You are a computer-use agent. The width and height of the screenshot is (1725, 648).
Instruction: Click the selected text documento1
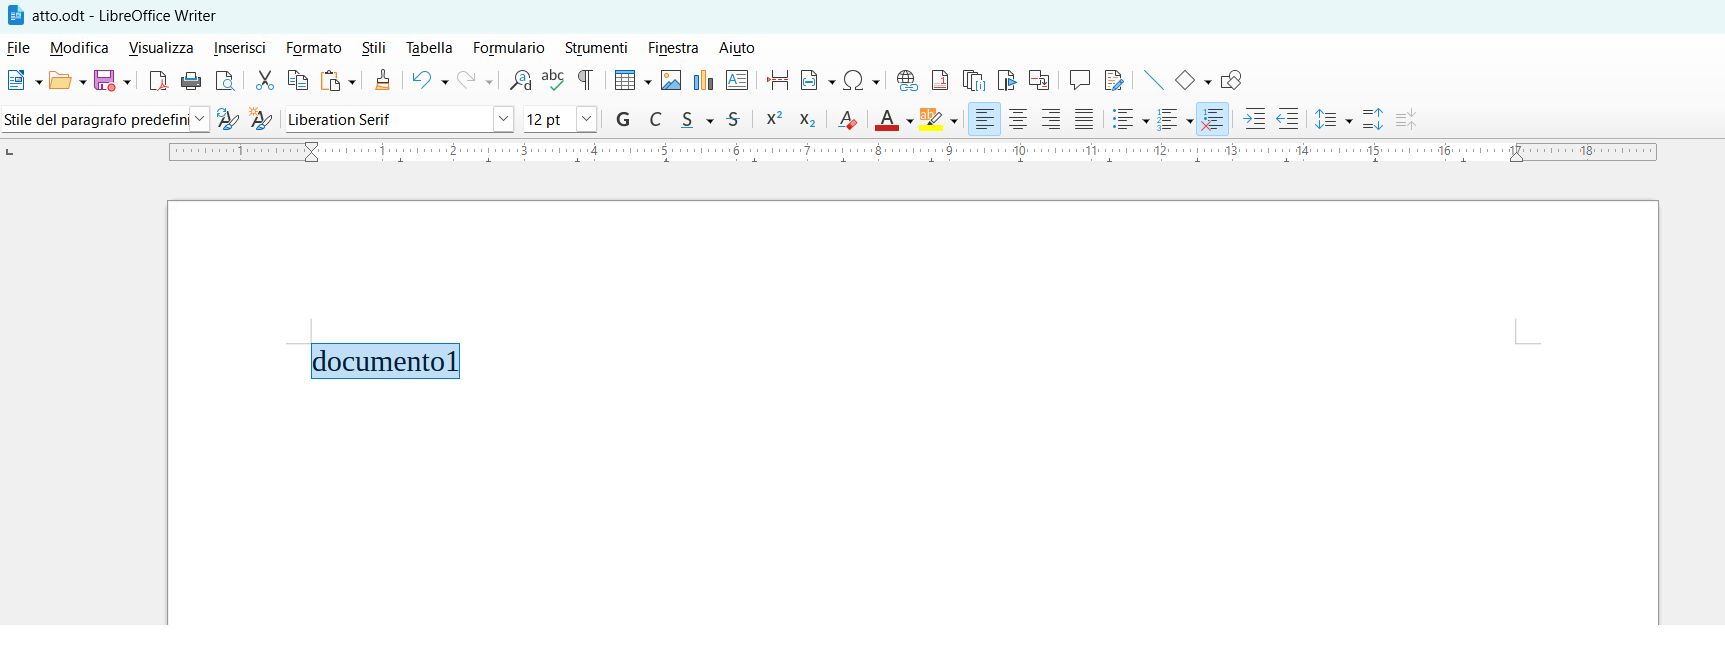pos(385,361)
